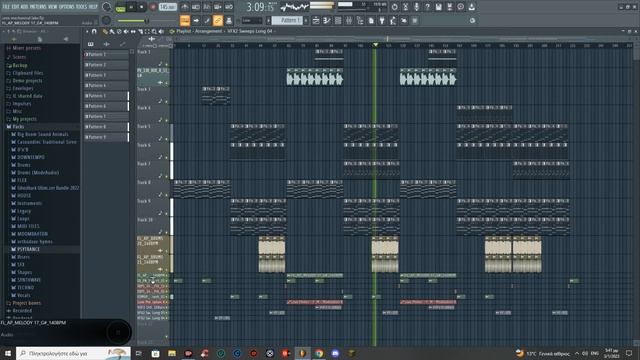Select the playlist Zoom magnifier tool
Image resolution: width=640 pixels, height=360 pixels.
coord(154,31)
